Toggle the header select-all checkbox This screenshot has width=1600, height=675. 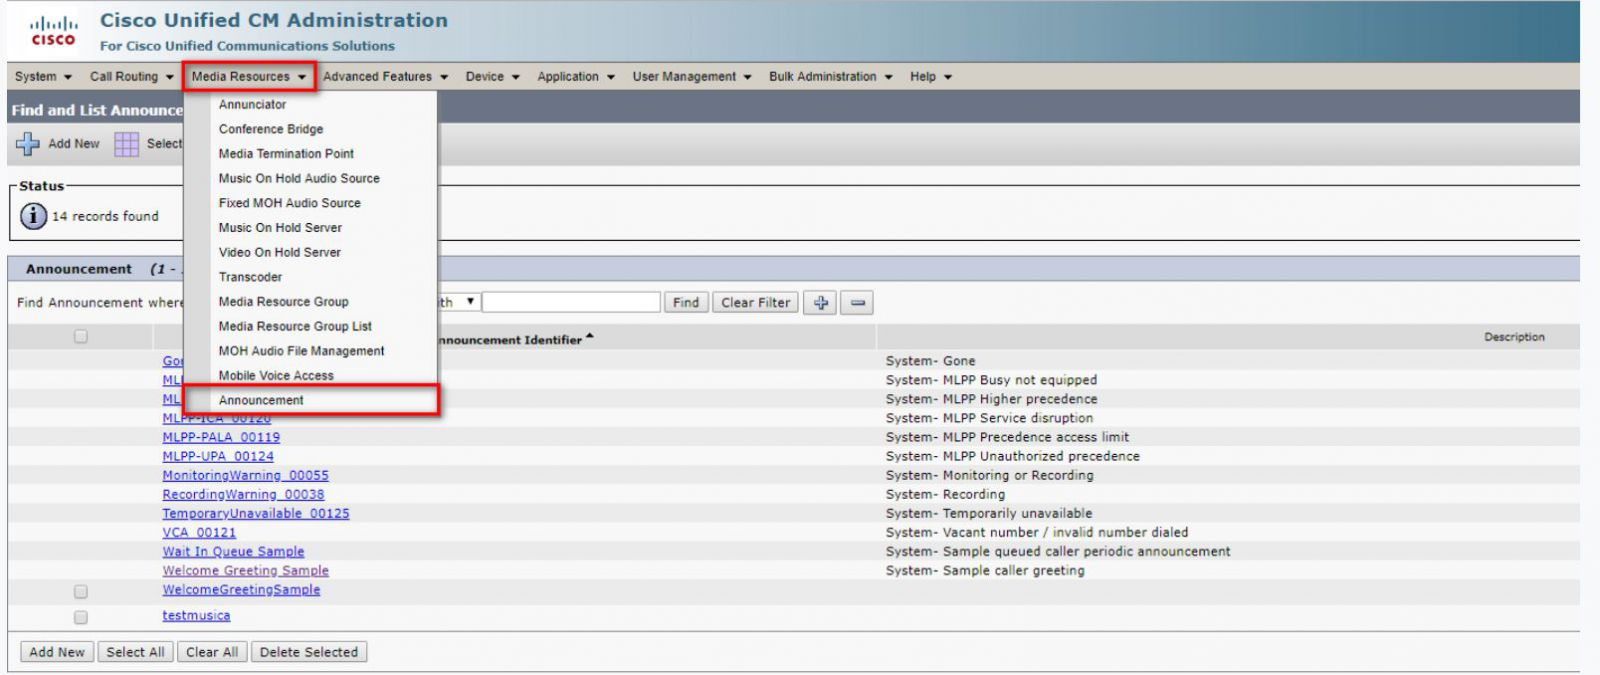(81, 337)
